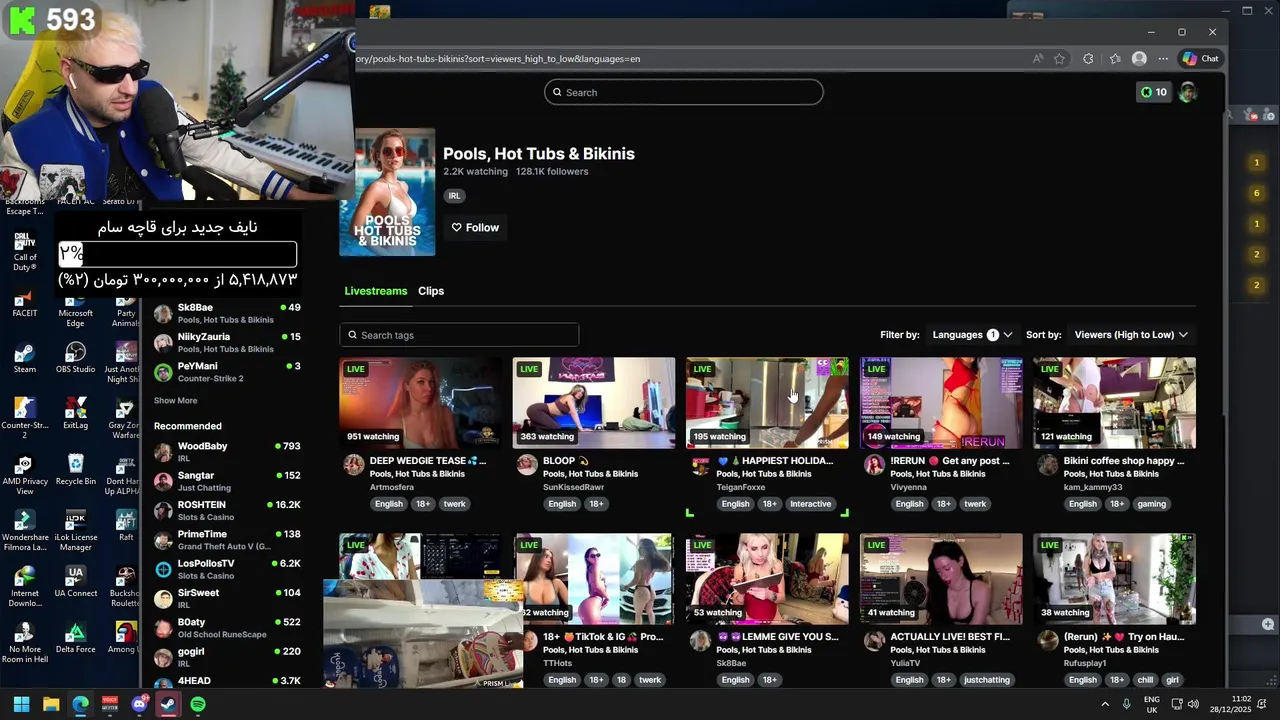Screen dimensions: 1280x720
Task: Open the browser profile avatar icon
Action: [1139, 59]
